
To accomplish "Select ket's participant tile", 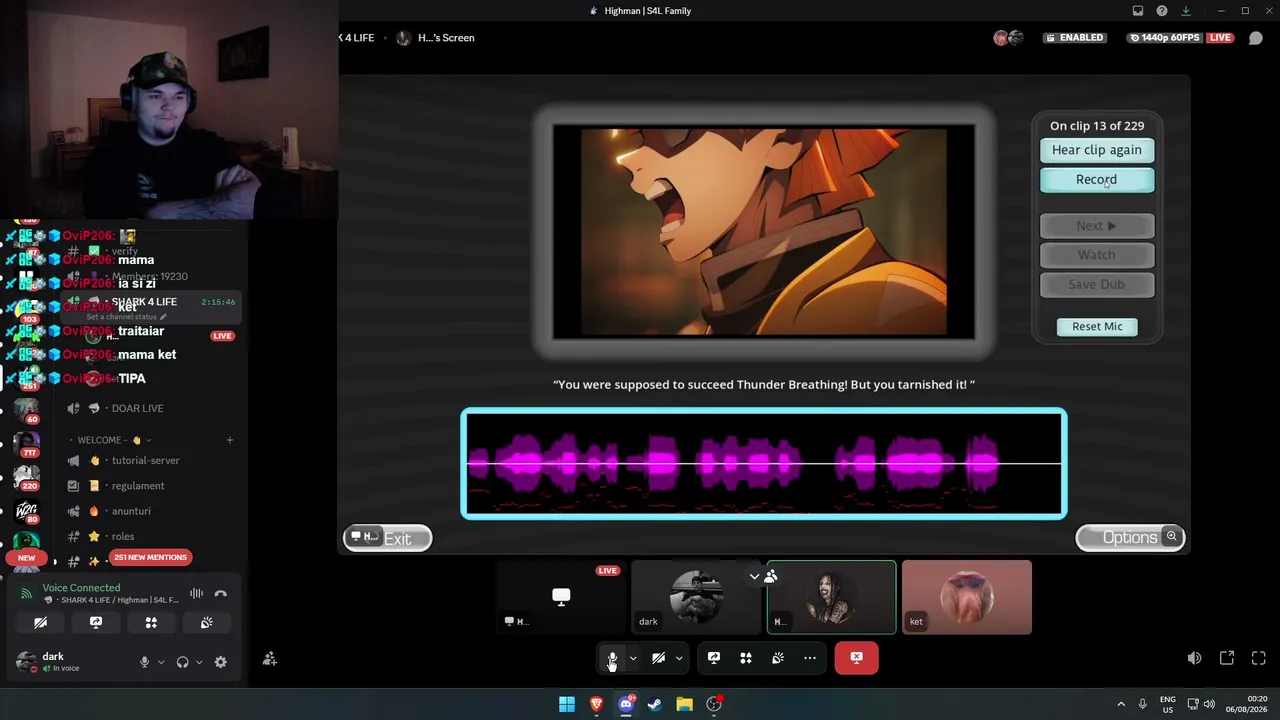I will point(967,598).
